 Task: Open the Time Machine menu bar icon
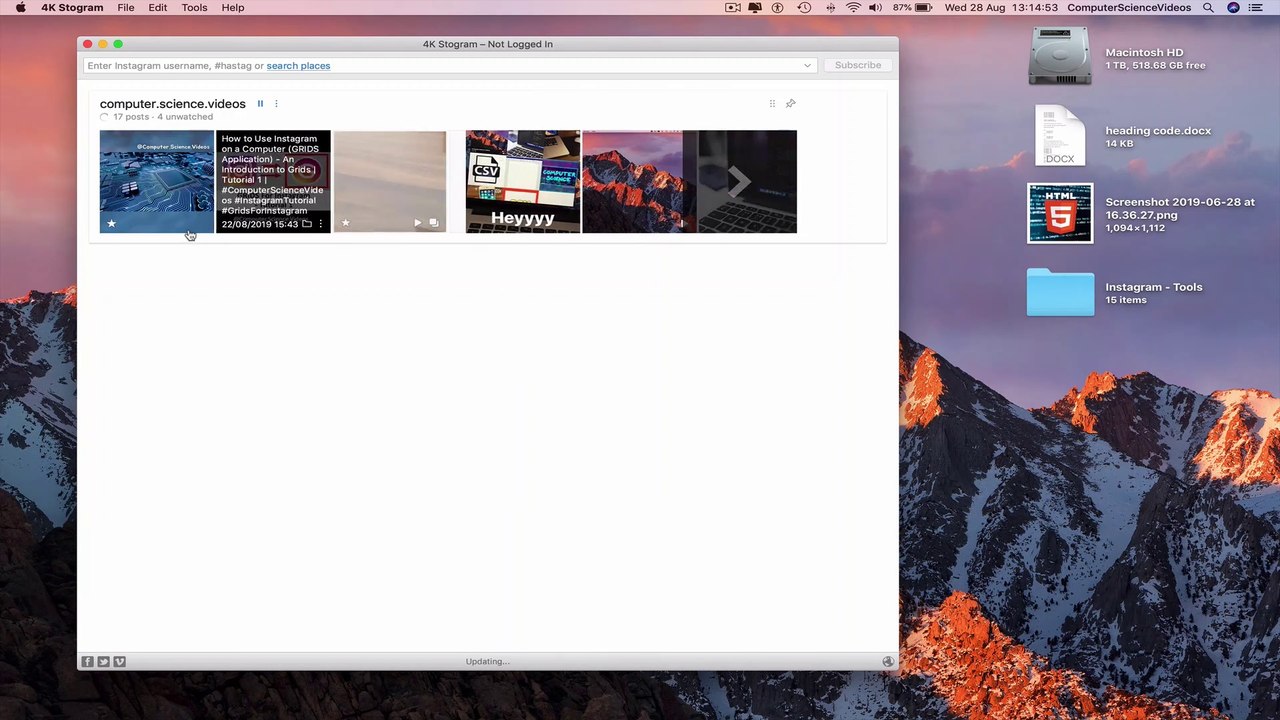point(804,7)
